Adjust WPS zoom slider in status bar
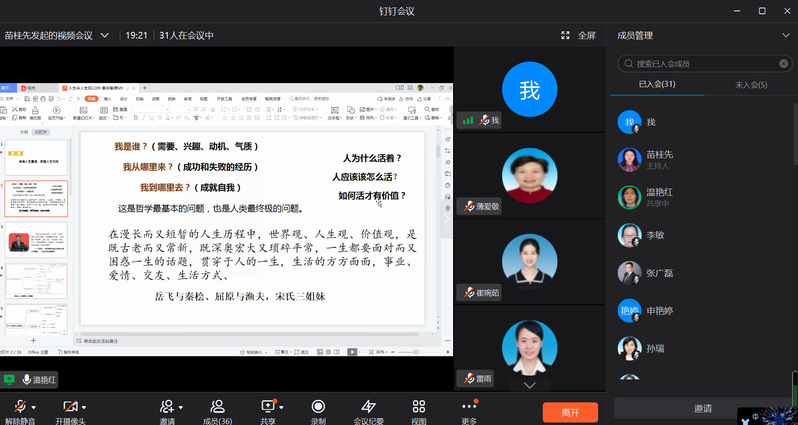The width and height of the screenshot is (798, 425). pos(416,352)
